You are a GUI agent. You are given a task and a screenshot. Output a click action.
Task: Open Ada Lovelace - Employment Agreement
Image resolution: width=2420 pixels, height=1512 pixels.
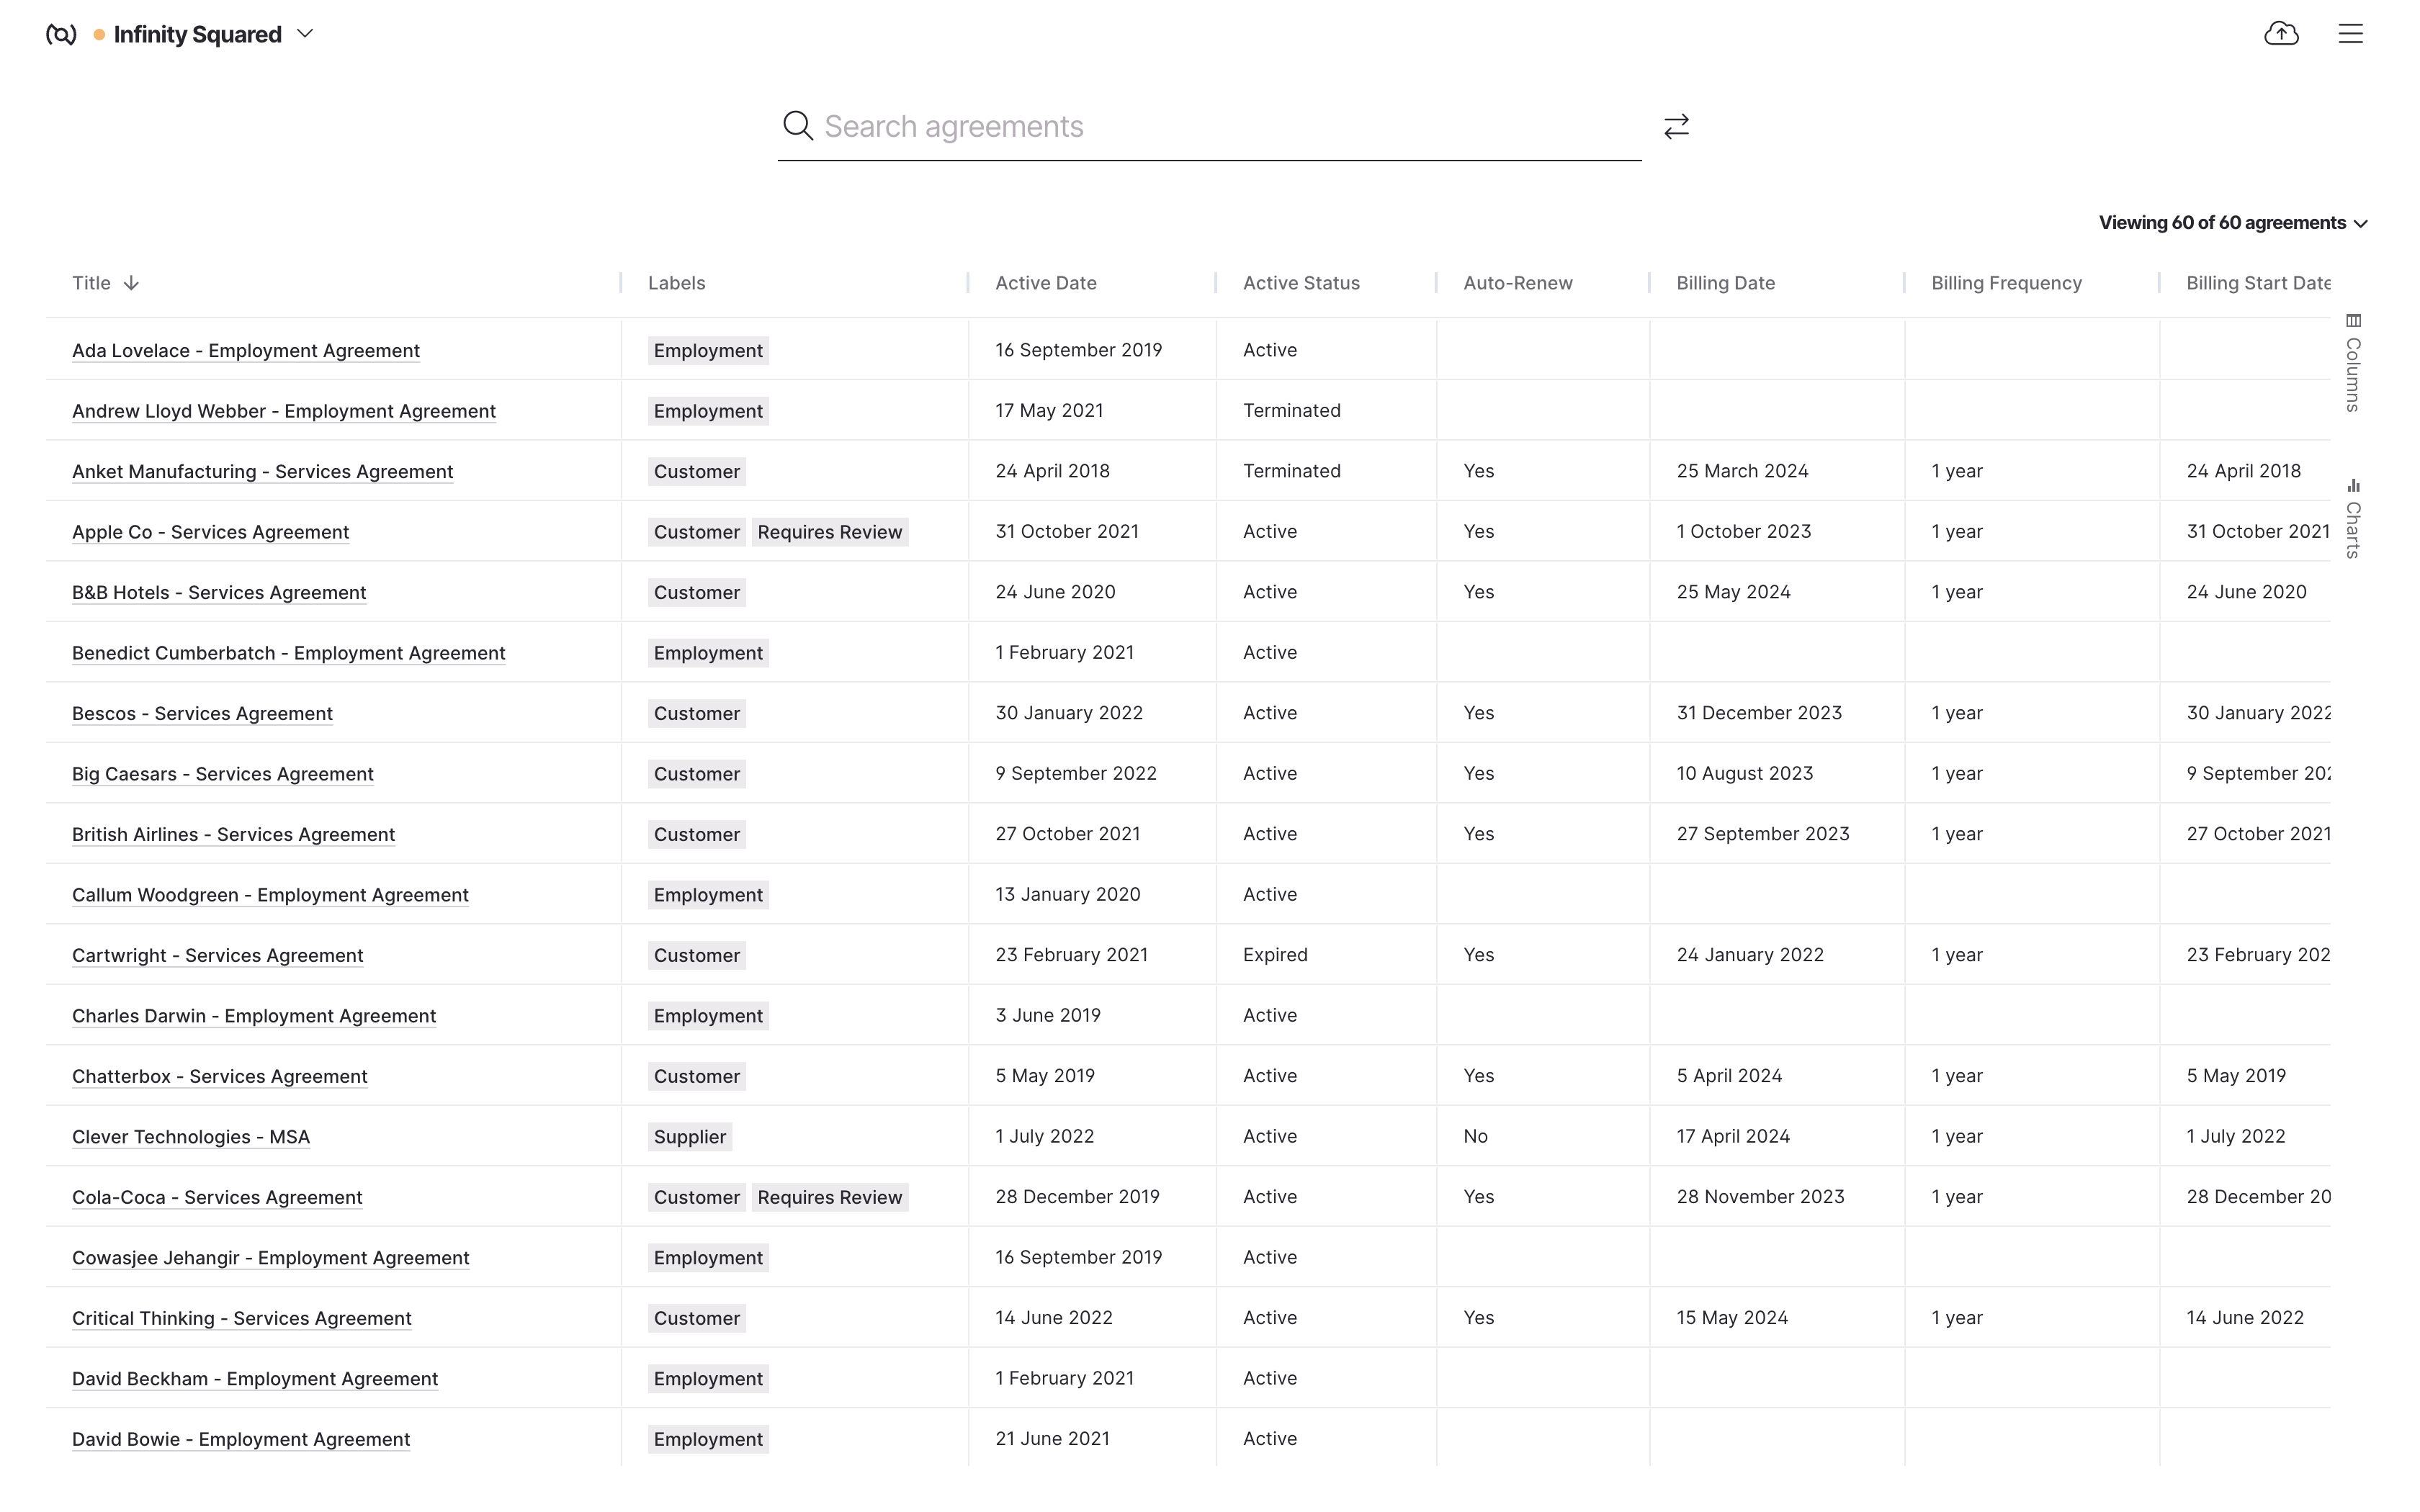(x=245, y=351)
